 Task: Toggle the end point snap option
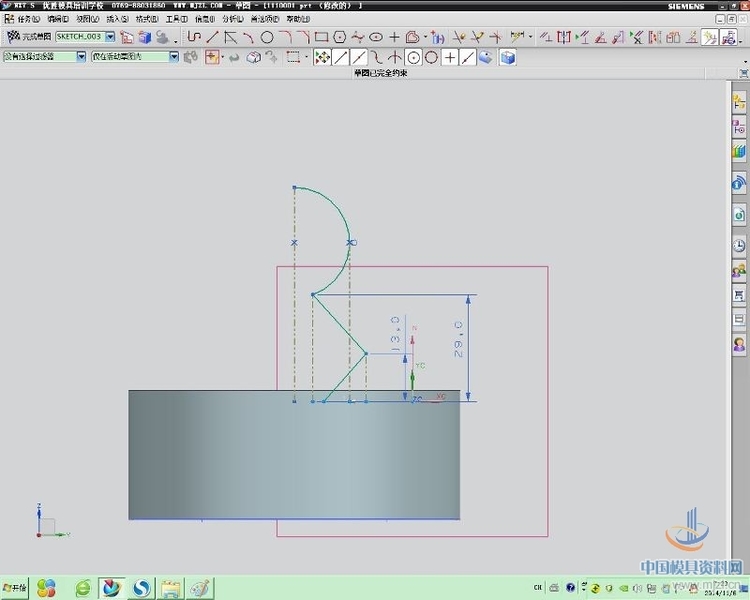(341, 57)
